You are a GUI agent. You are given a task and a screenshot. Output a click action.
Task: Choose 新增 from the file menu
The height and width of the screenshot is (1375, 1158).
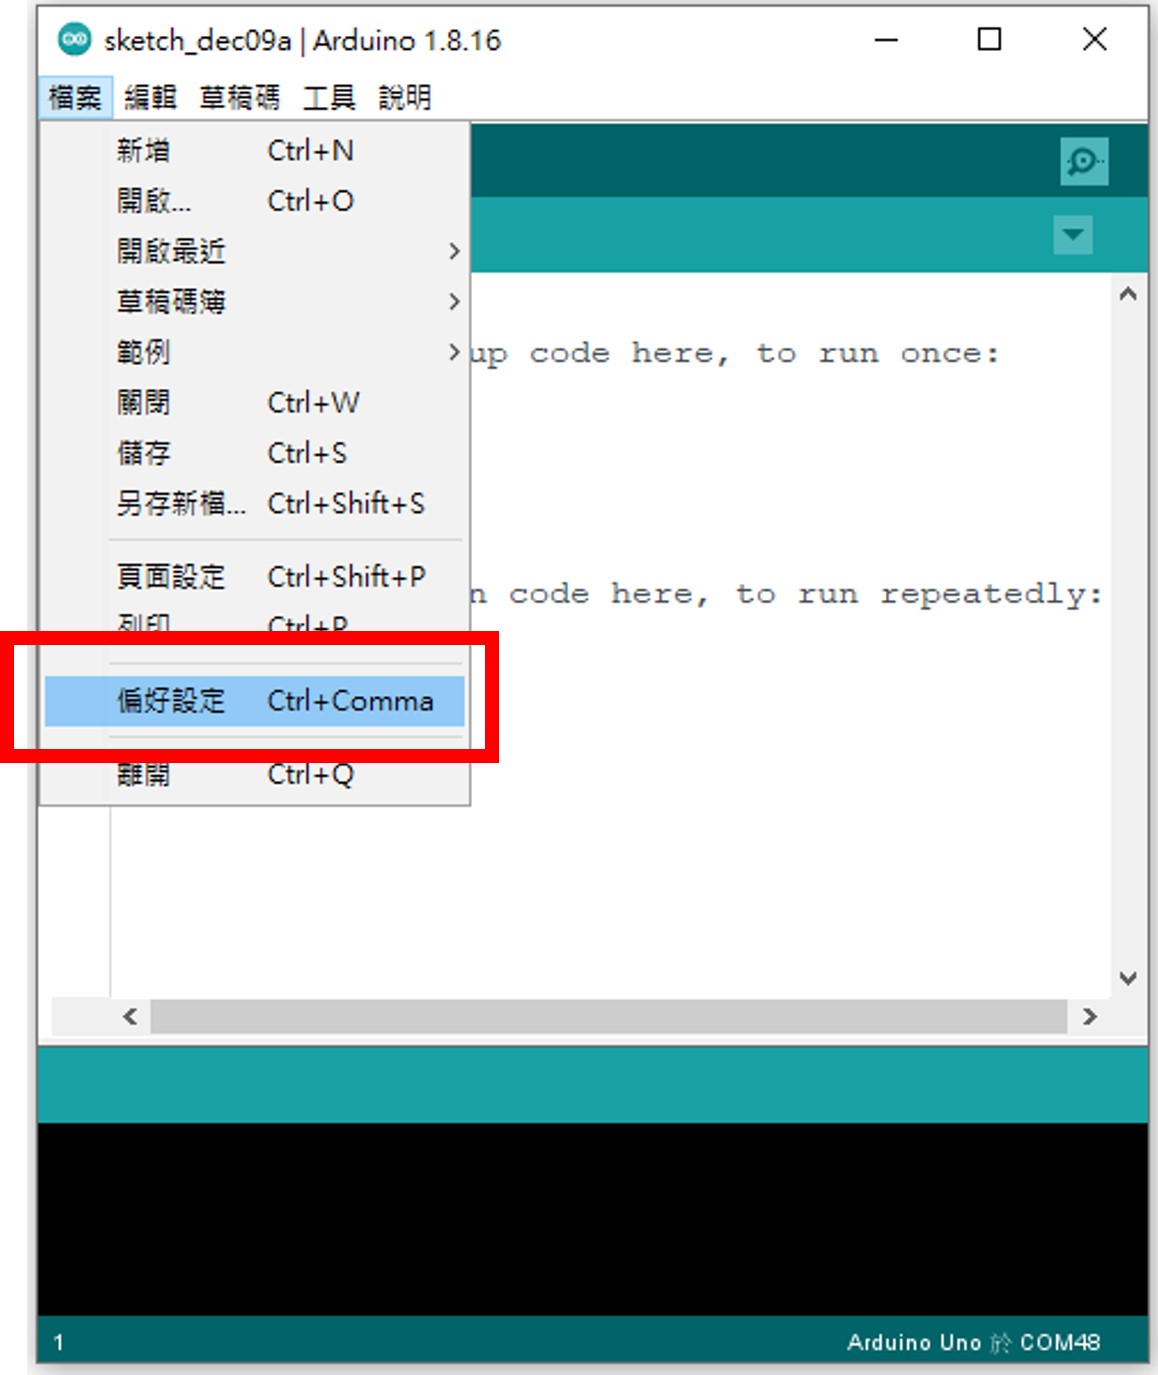[x=255, y=151]
